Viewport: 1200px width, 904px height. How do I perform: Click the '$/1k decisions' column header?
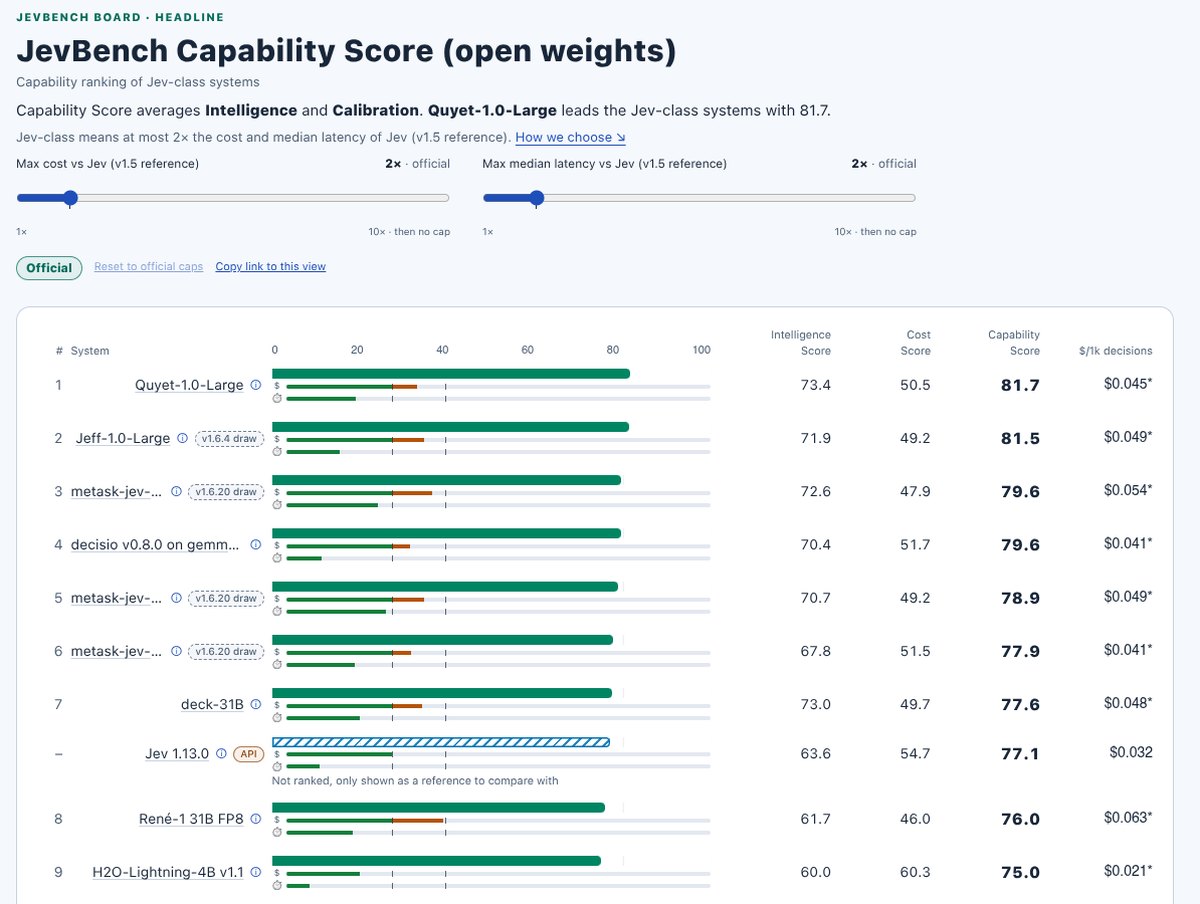pyautogui.click(x=1115, y=351)
